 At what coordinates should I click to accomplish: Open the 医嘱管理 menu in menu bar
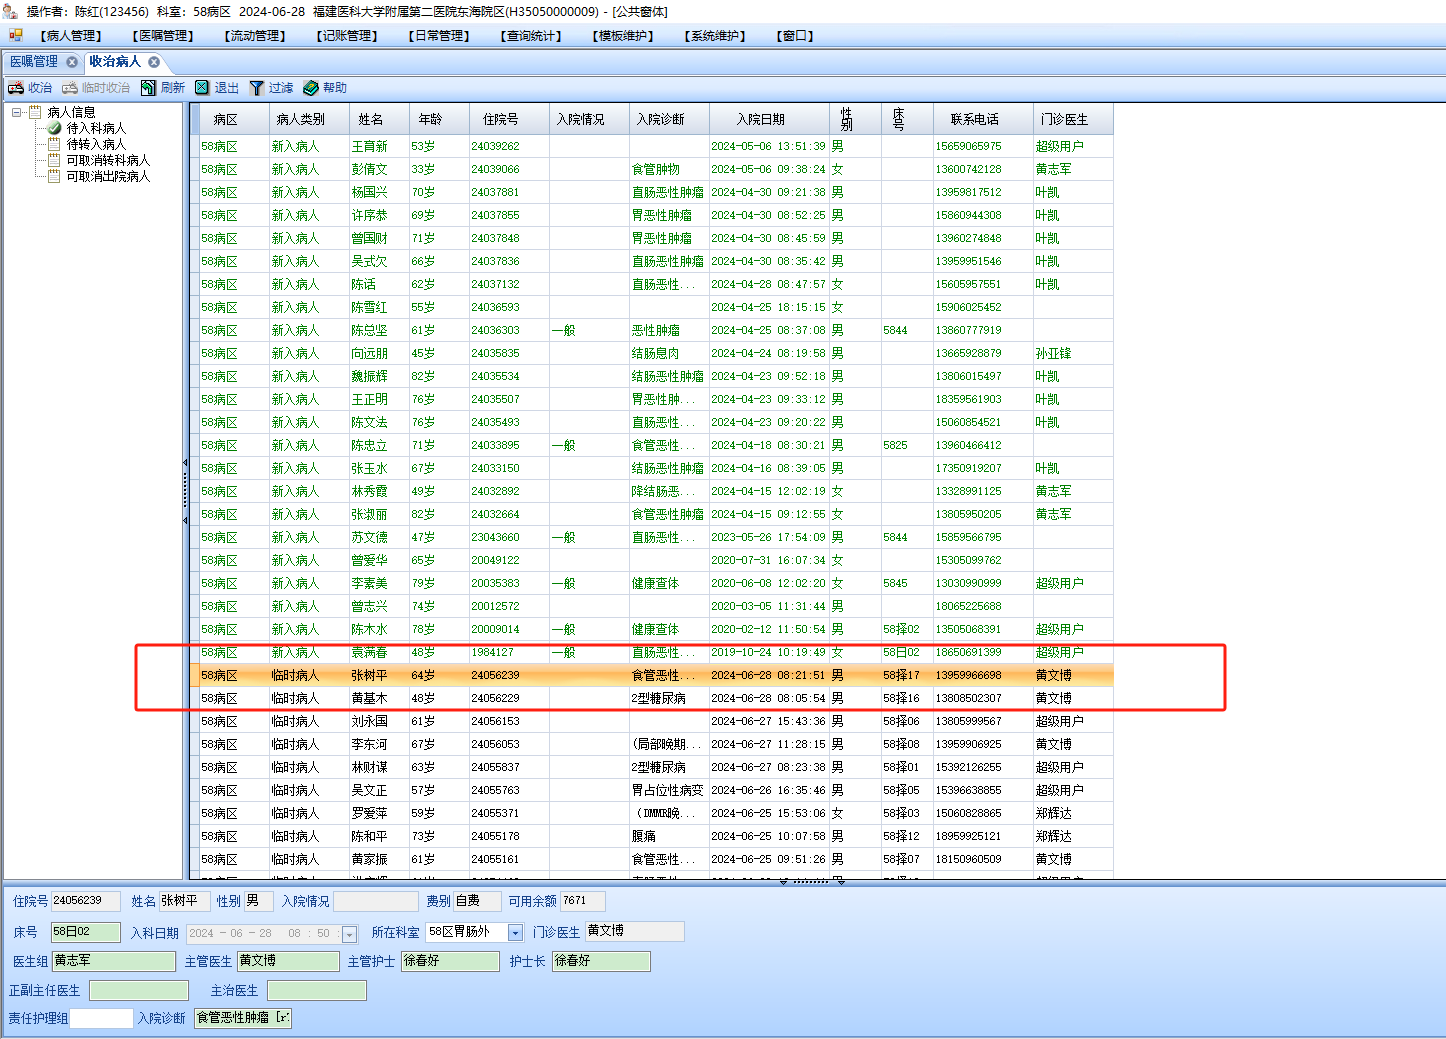pyautogui.click(x=162, y=36)
